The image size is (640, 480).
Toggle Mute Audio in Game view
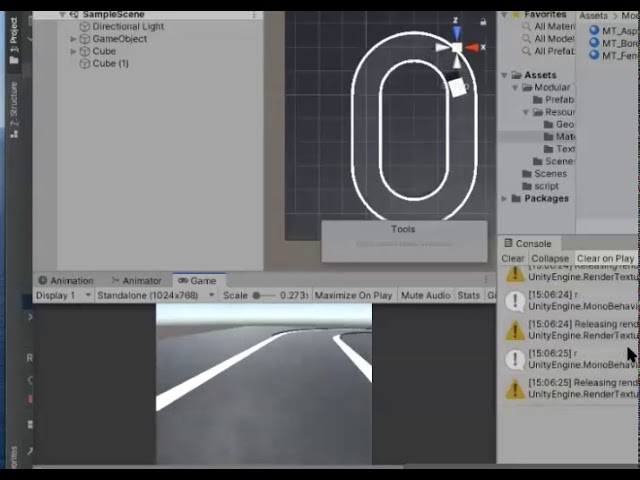[x=425, y=296]
